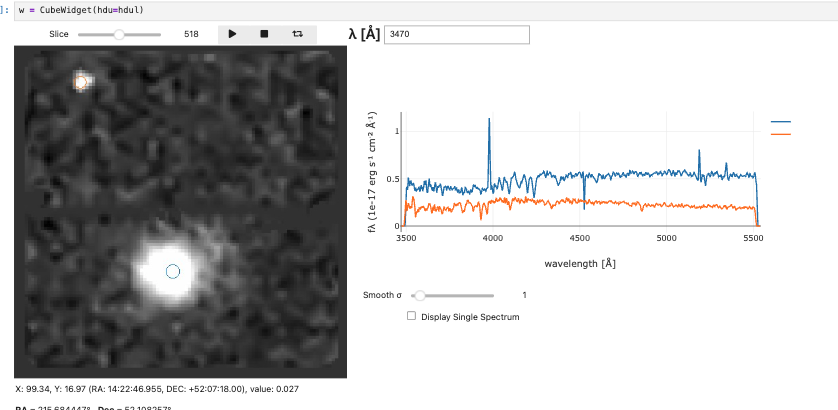Select the blue aperture circle on galaxy

point(173,272)
